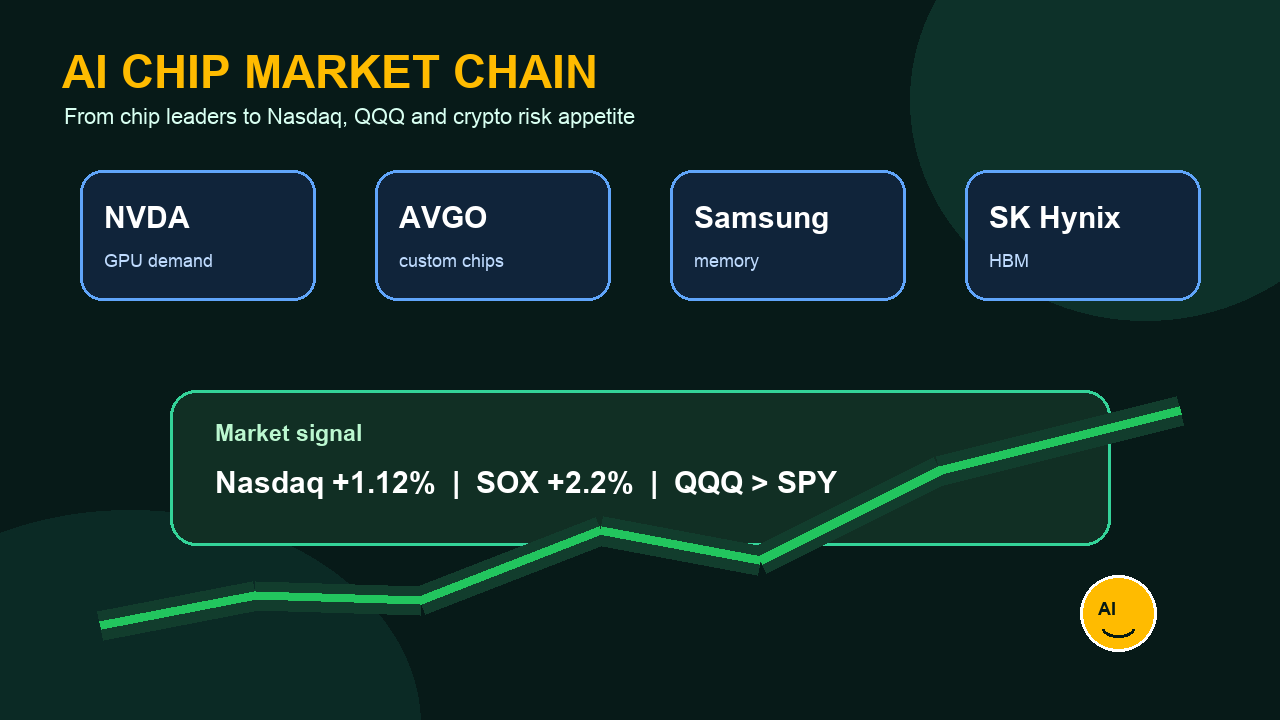Screen dimensions: 1280x720
Task: Click the GPU demand caption
Action: [x=158, y=261]
